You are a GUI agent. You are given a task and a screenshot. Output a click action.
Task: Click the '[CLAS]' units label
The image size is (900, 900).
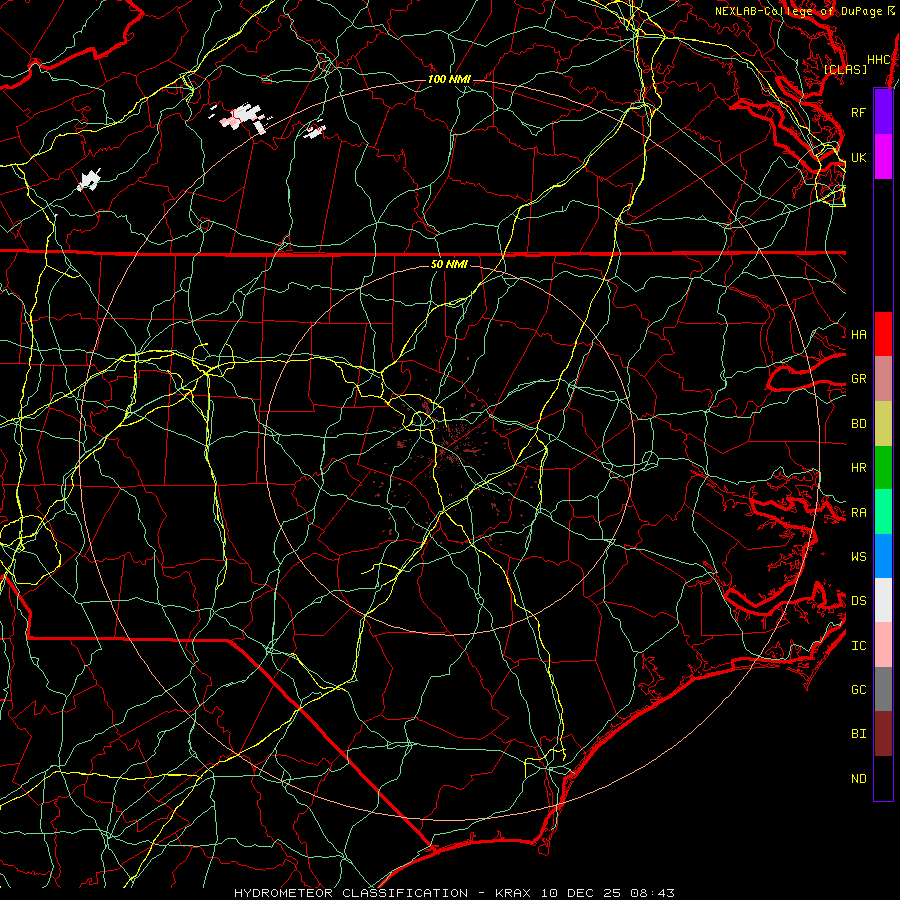845,69
